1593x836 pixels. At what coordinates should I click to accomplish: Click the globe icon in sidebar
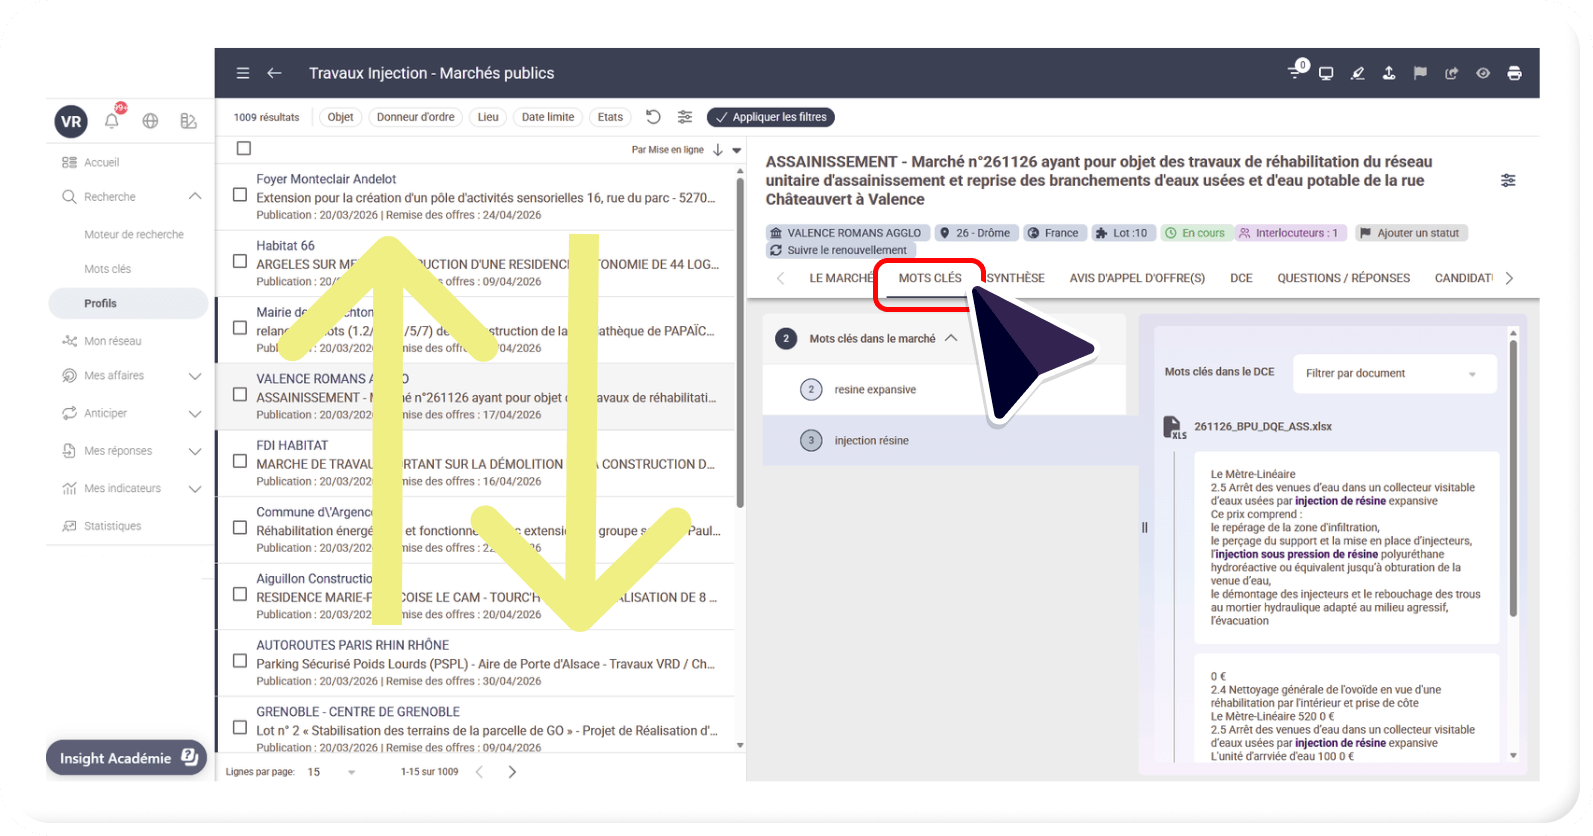click(x=150, y=121)
